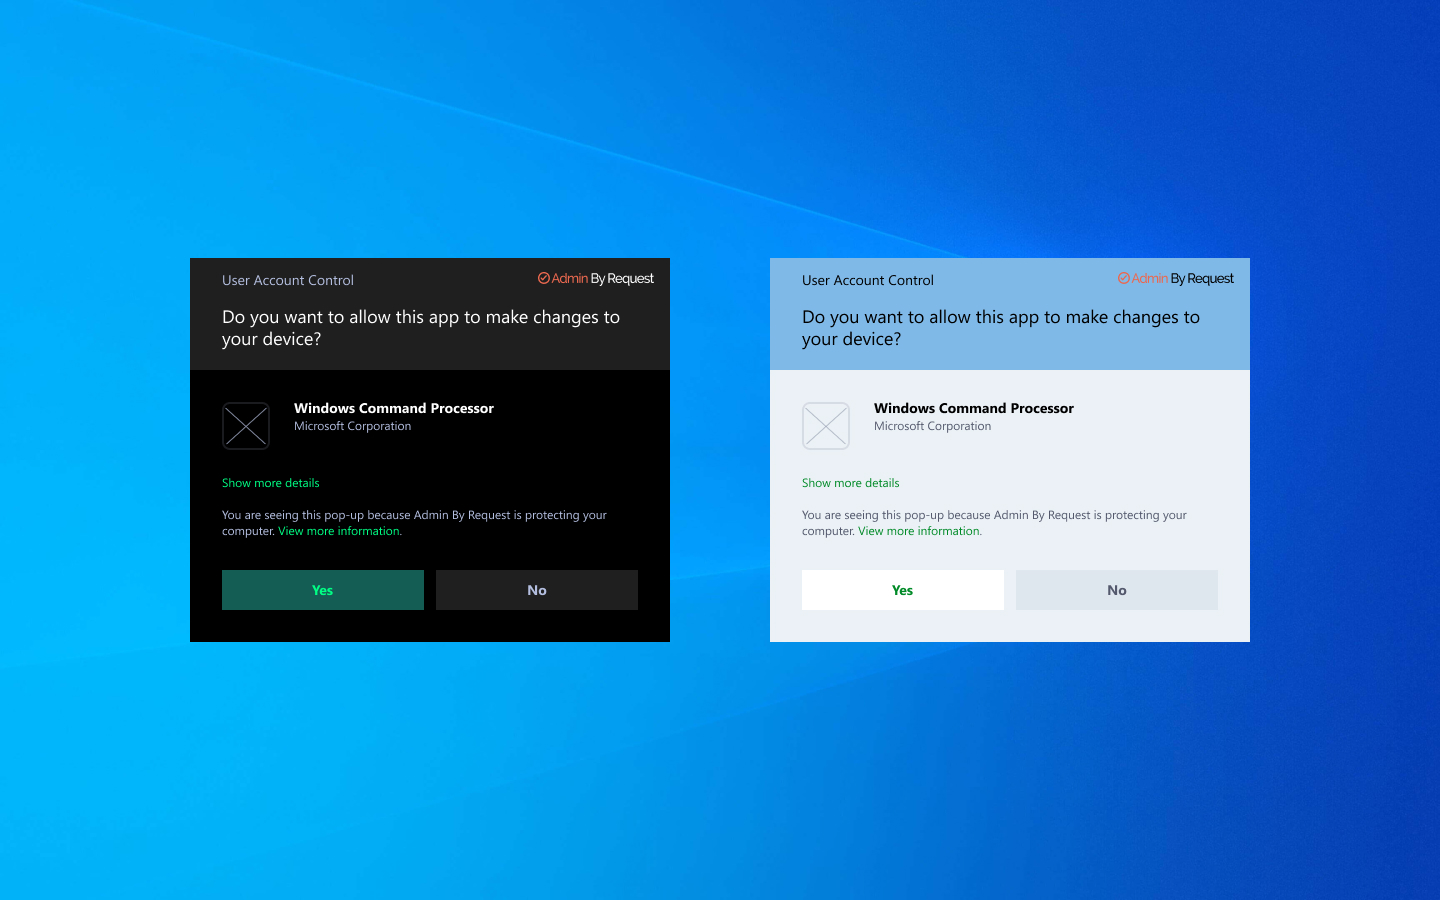Choose No in the dark dialog
Screen dimensions: 1440x900
tap(537, 590)
